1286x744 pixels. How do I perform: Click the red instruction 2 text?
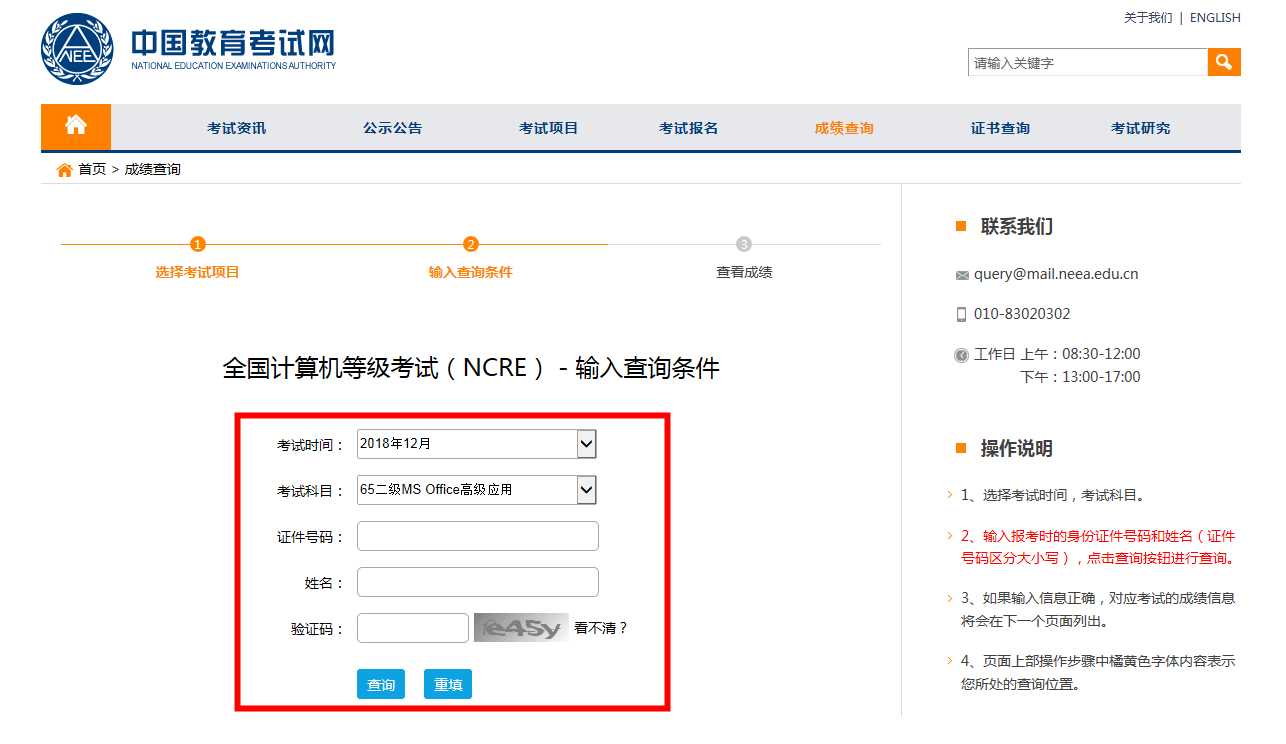(x=1098, y=547)
